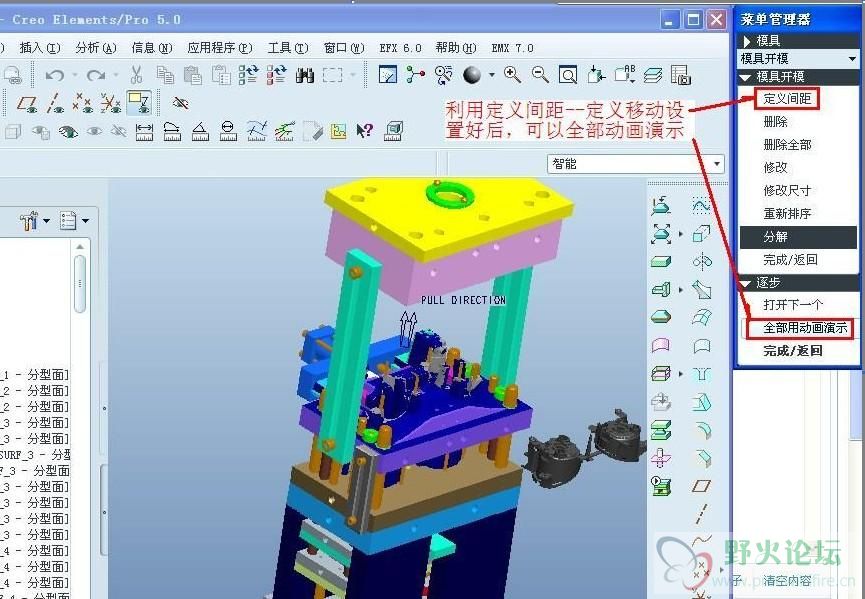
Task: Click the mirror tool icon in right toolbar
Action: pos(702,261)
